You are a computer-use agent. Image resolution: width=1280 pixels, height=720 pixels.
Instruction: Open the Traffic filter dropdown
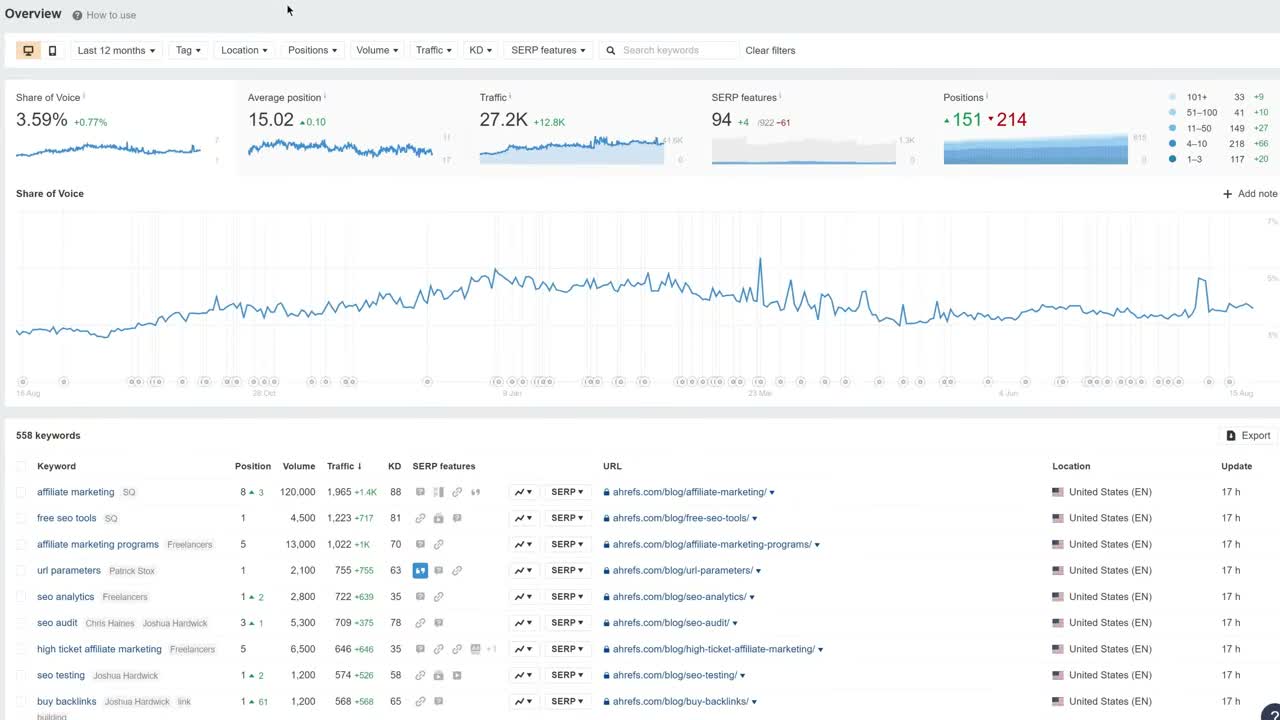(434, 50)
